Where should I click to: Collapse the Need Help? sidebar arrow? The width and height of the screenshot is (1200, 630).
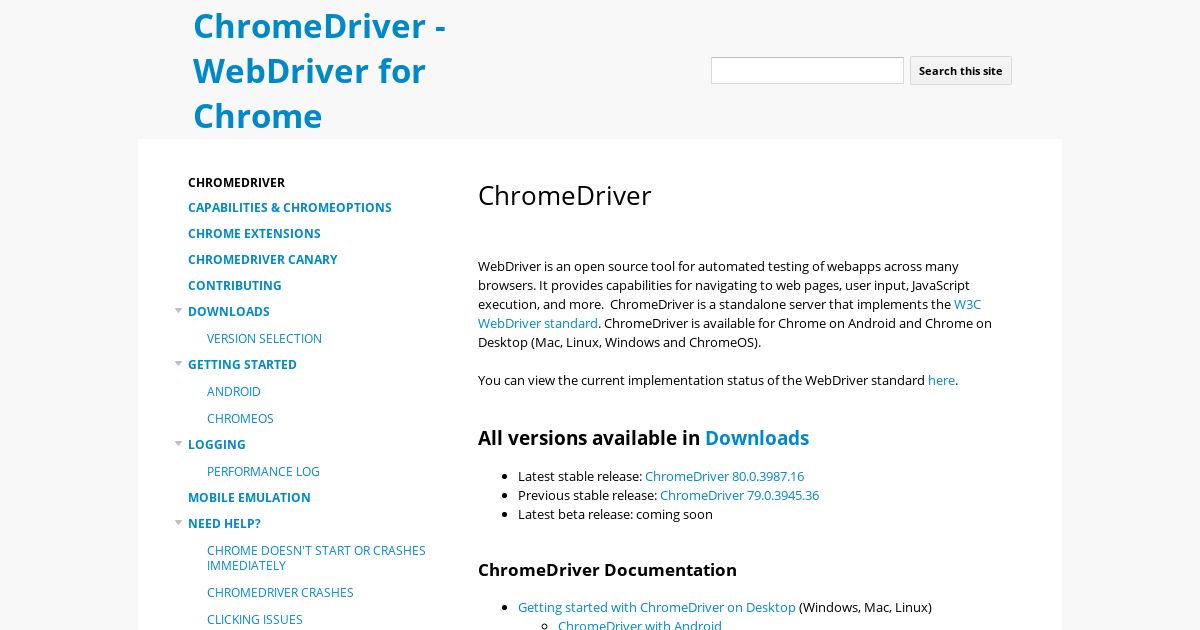tap(179, 523)
